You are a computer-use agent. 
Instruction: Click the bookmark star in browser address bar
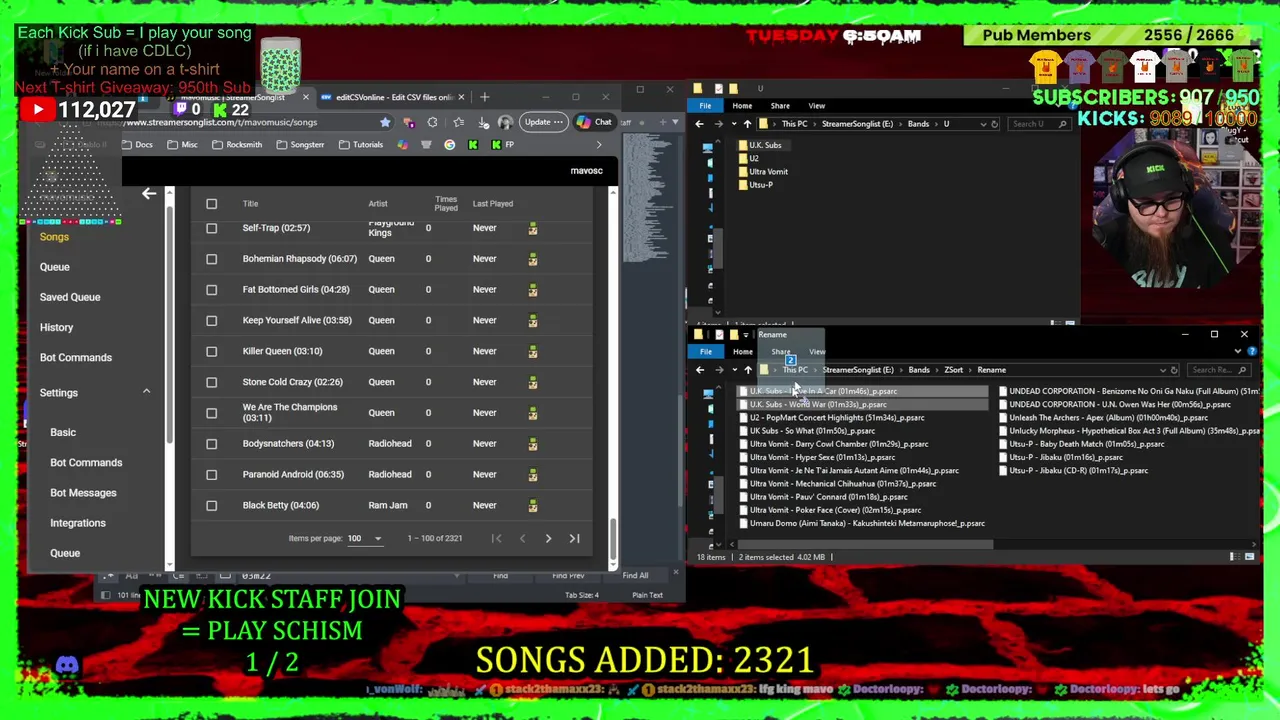click(x=385, y=122)
